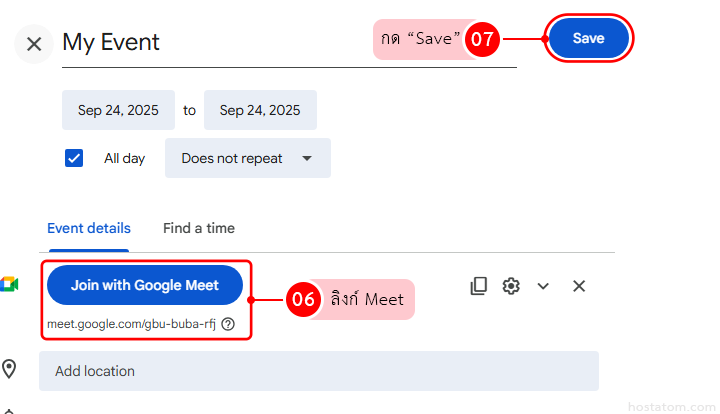Click the All day label text
720x414 pixels.
pyautogui.click(x=125, y=158)
